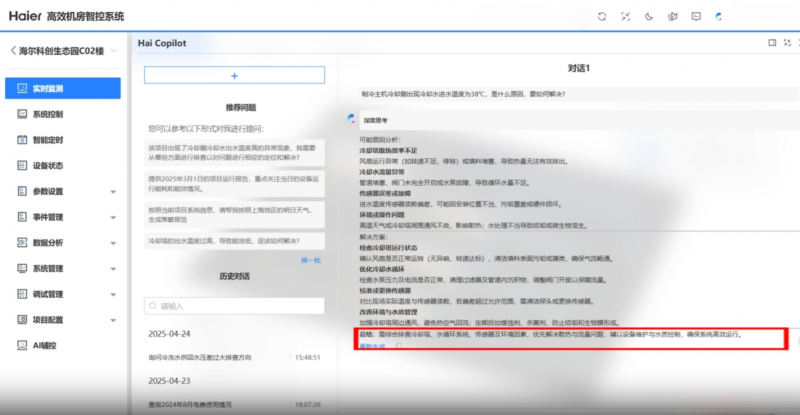Expand the 数据分析 sidebar menu
Viewport: 800px width, 415px height.
(x=60, y=243)
